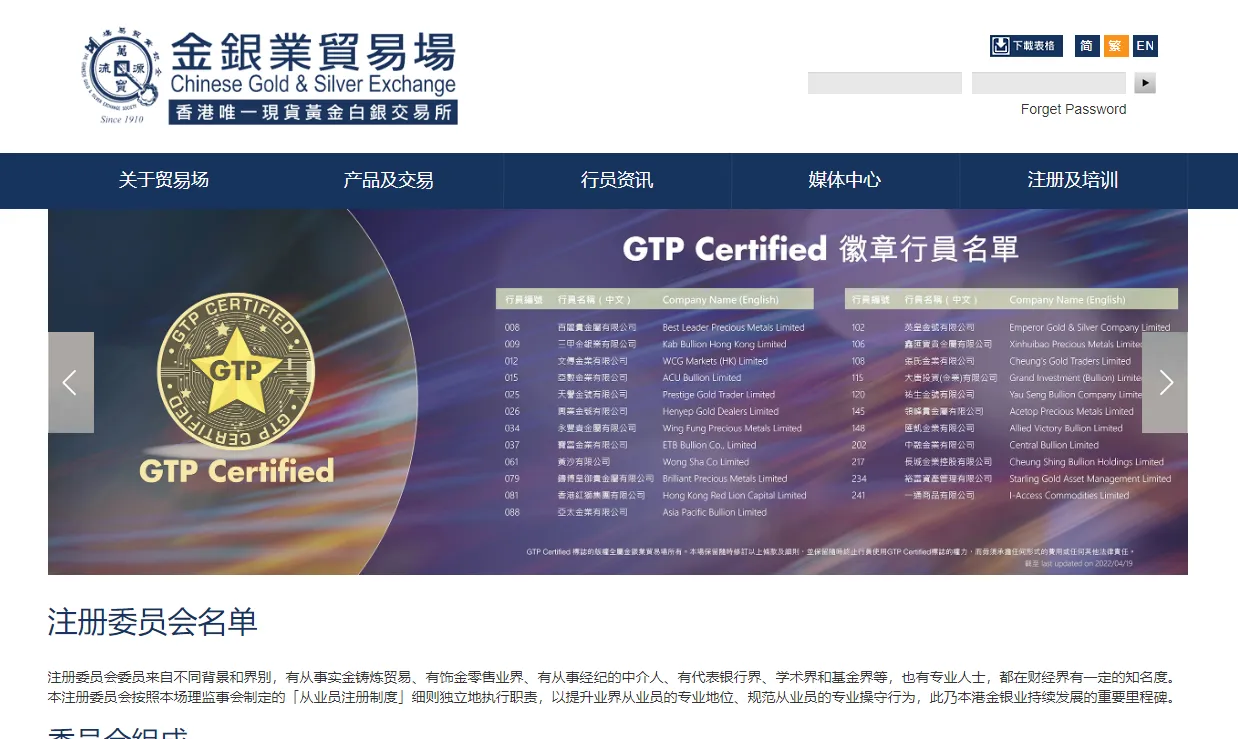The height and width of the screenshot is (739, 1238).
Task: Open the 媒体中心 menu
Action: pyautogui.click(x=845, y=180)
